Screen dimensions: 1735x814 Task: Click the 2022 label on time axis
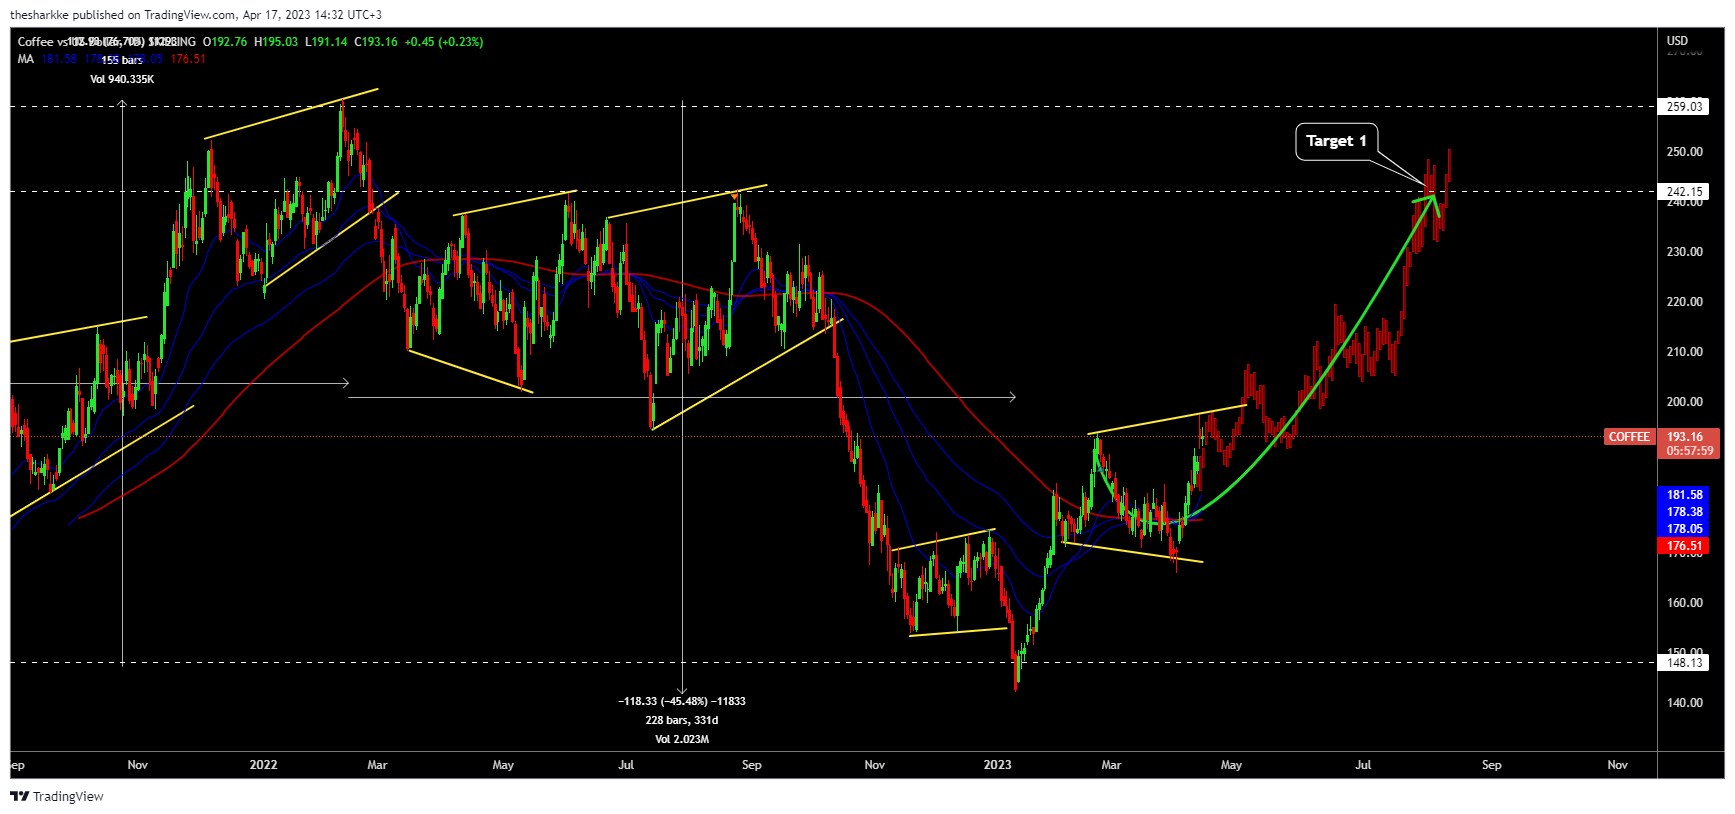click(x=263, y=765)
